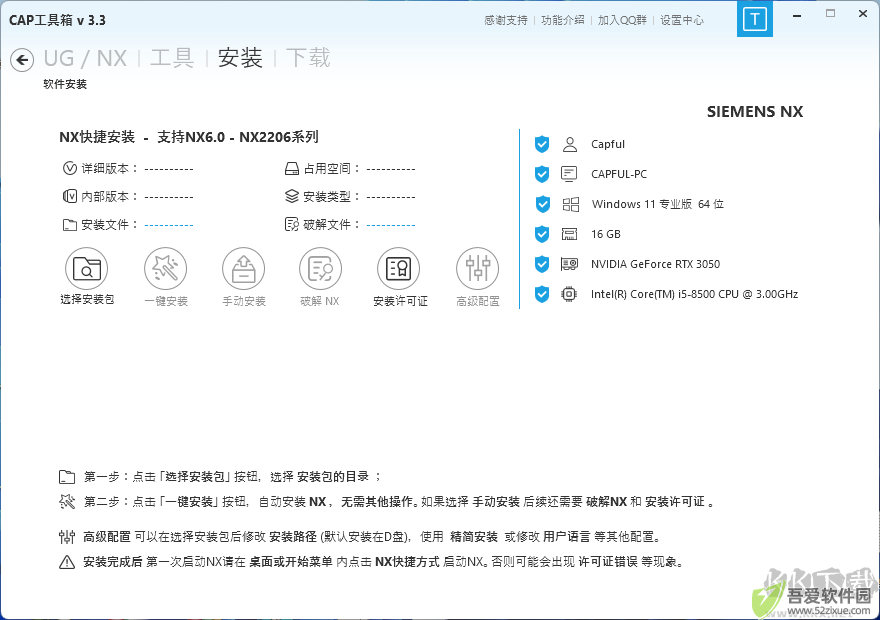Click the CPU chip icon for i5-8500
Screen dimensions: 880x620
click(x=569, y=293)
